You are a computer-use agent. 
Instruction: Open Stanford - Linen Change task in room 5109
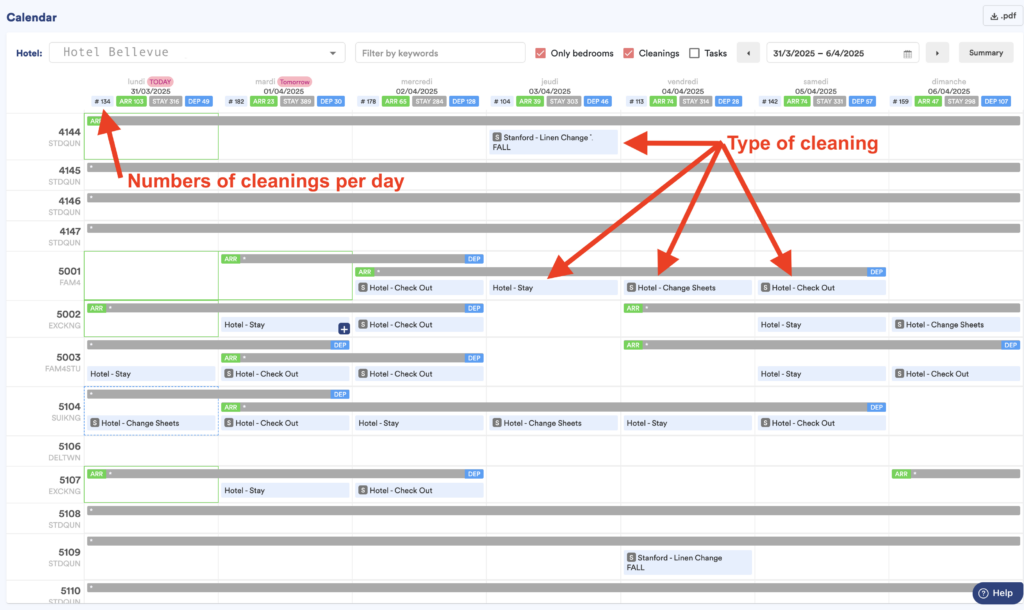tap(686, 562)
